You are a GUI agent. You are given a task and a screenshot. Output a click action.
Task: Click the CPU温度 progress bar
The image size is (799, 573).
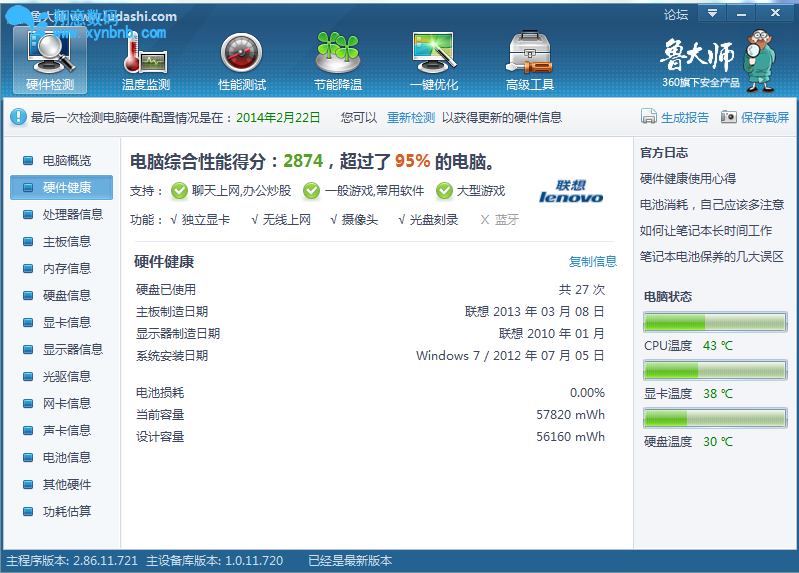(715, 322)
